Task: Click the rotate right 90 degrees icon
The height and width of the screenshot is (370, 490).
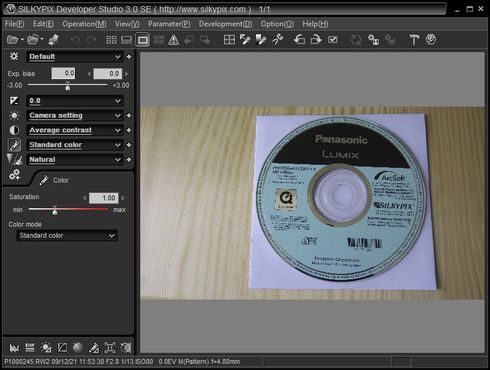Action: pos(315,40)
